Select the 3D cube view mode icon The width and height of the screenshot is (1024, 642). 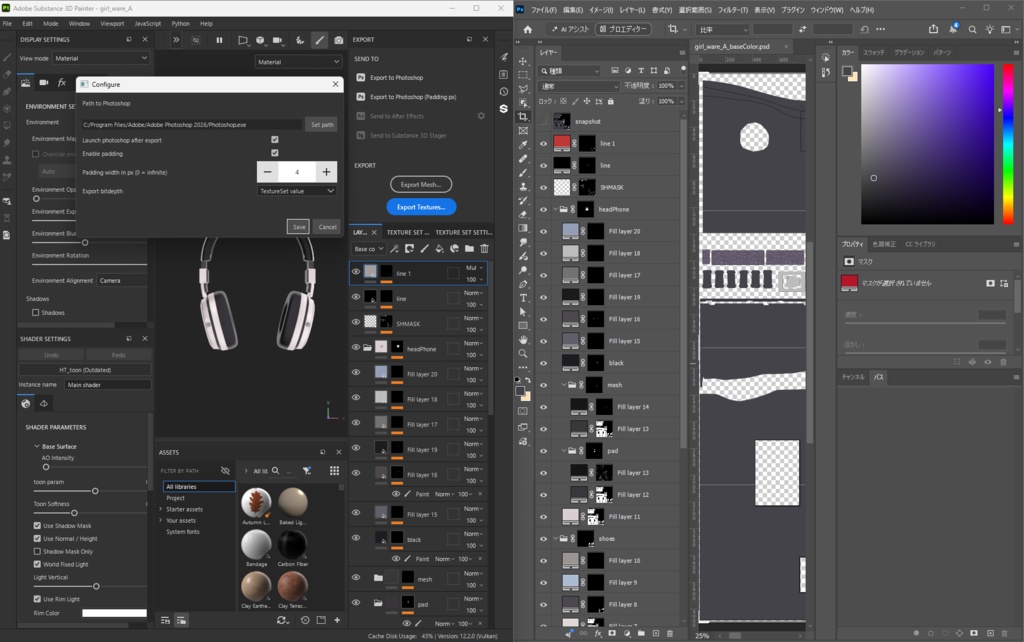pos(260,40)
